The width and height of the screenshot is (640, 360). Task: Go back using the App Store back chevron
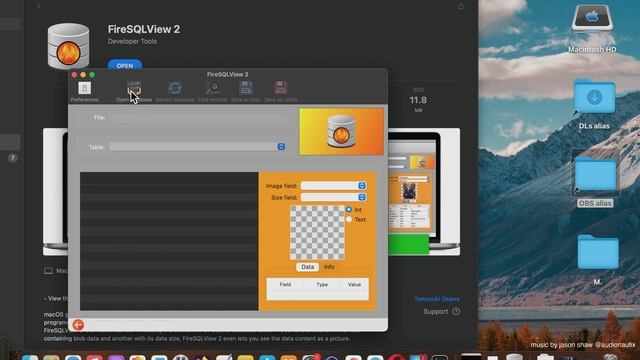(x=38, y=6)
